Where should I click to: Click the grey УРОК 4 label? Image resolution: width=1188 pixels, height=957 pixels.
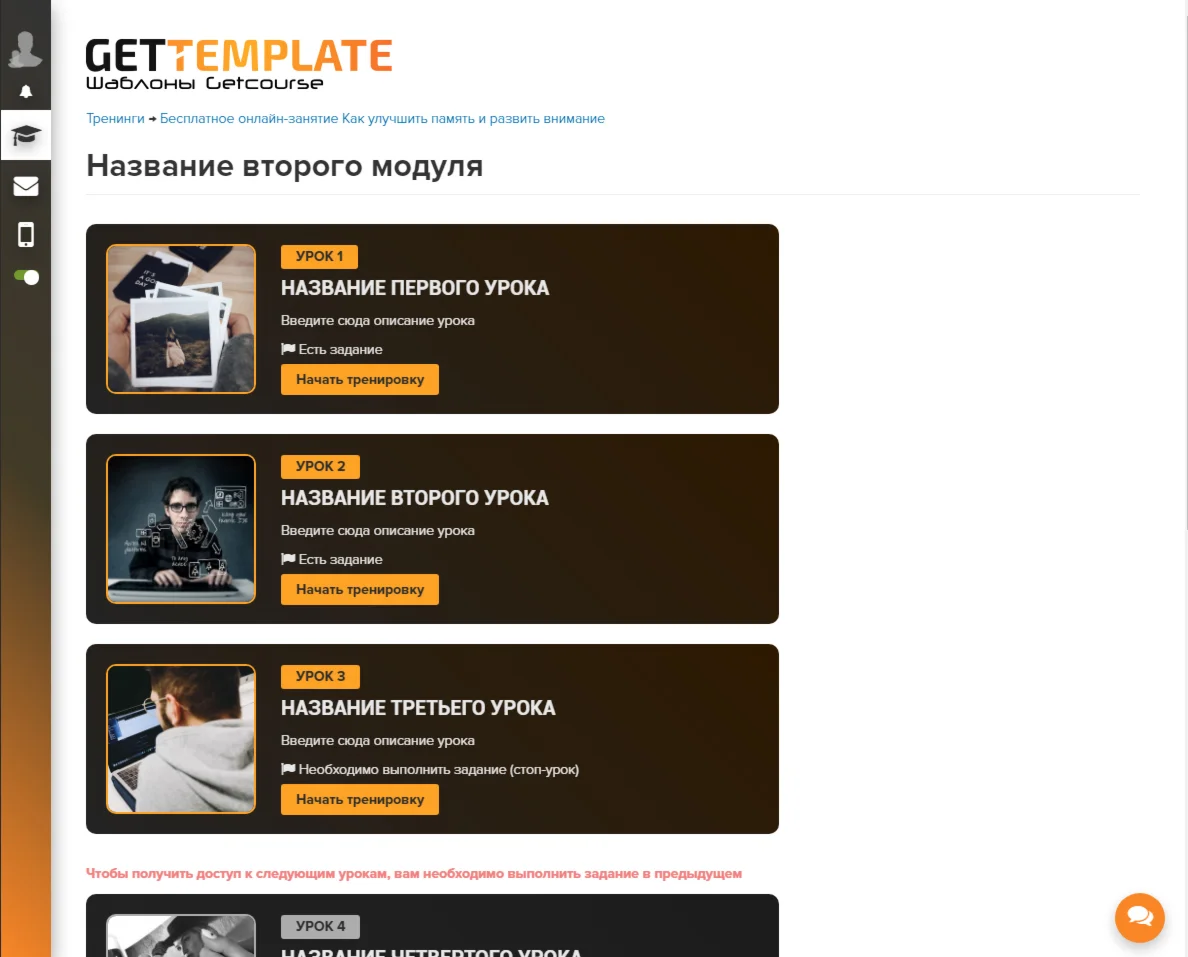(x=320, y=927)
